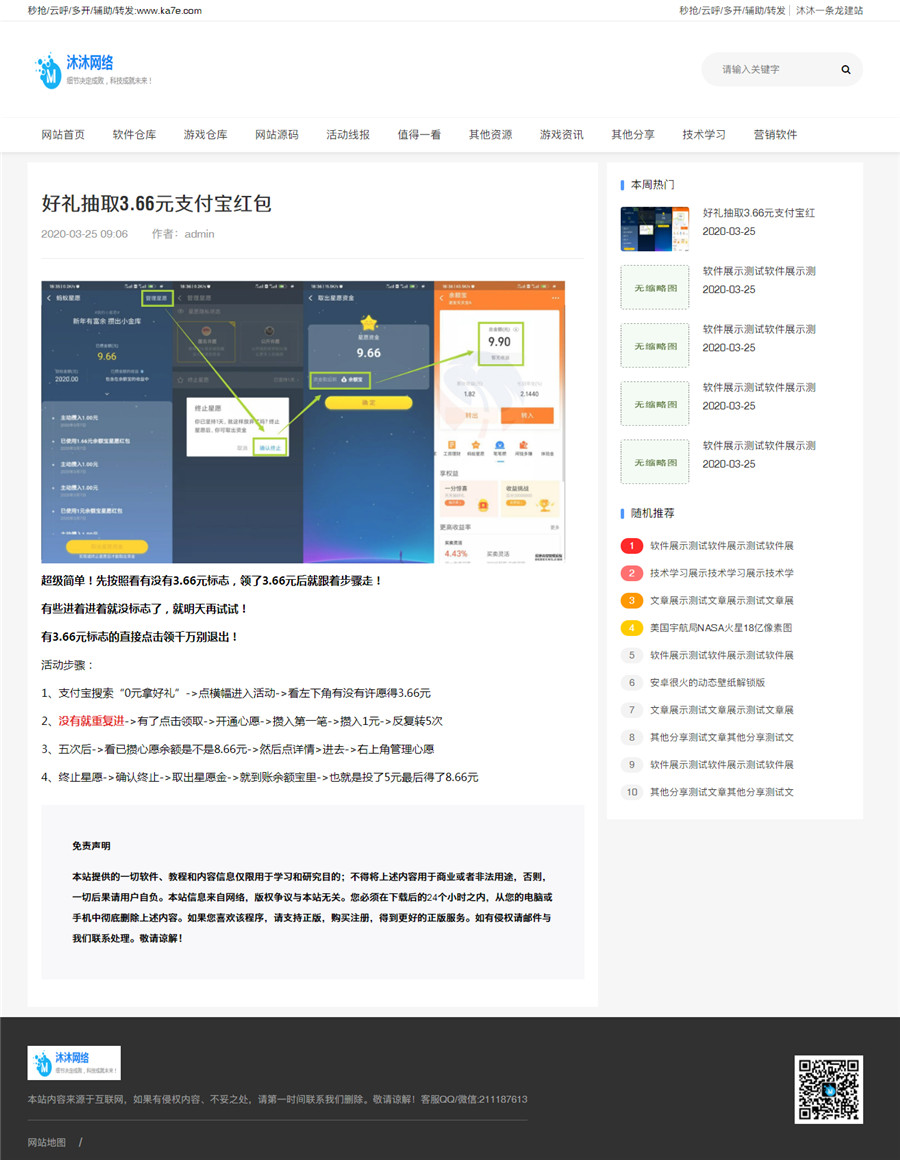The image size is (900, 1160).
Task: Open 网站源码 navigation item
Action: tap(277, 135)
